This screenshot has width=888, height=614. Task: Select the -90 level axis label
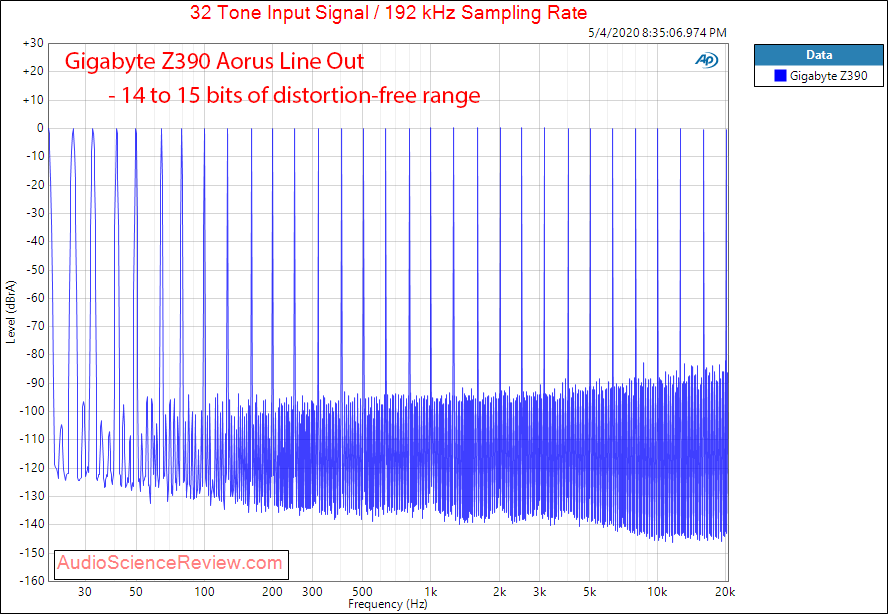coord(35,383)
